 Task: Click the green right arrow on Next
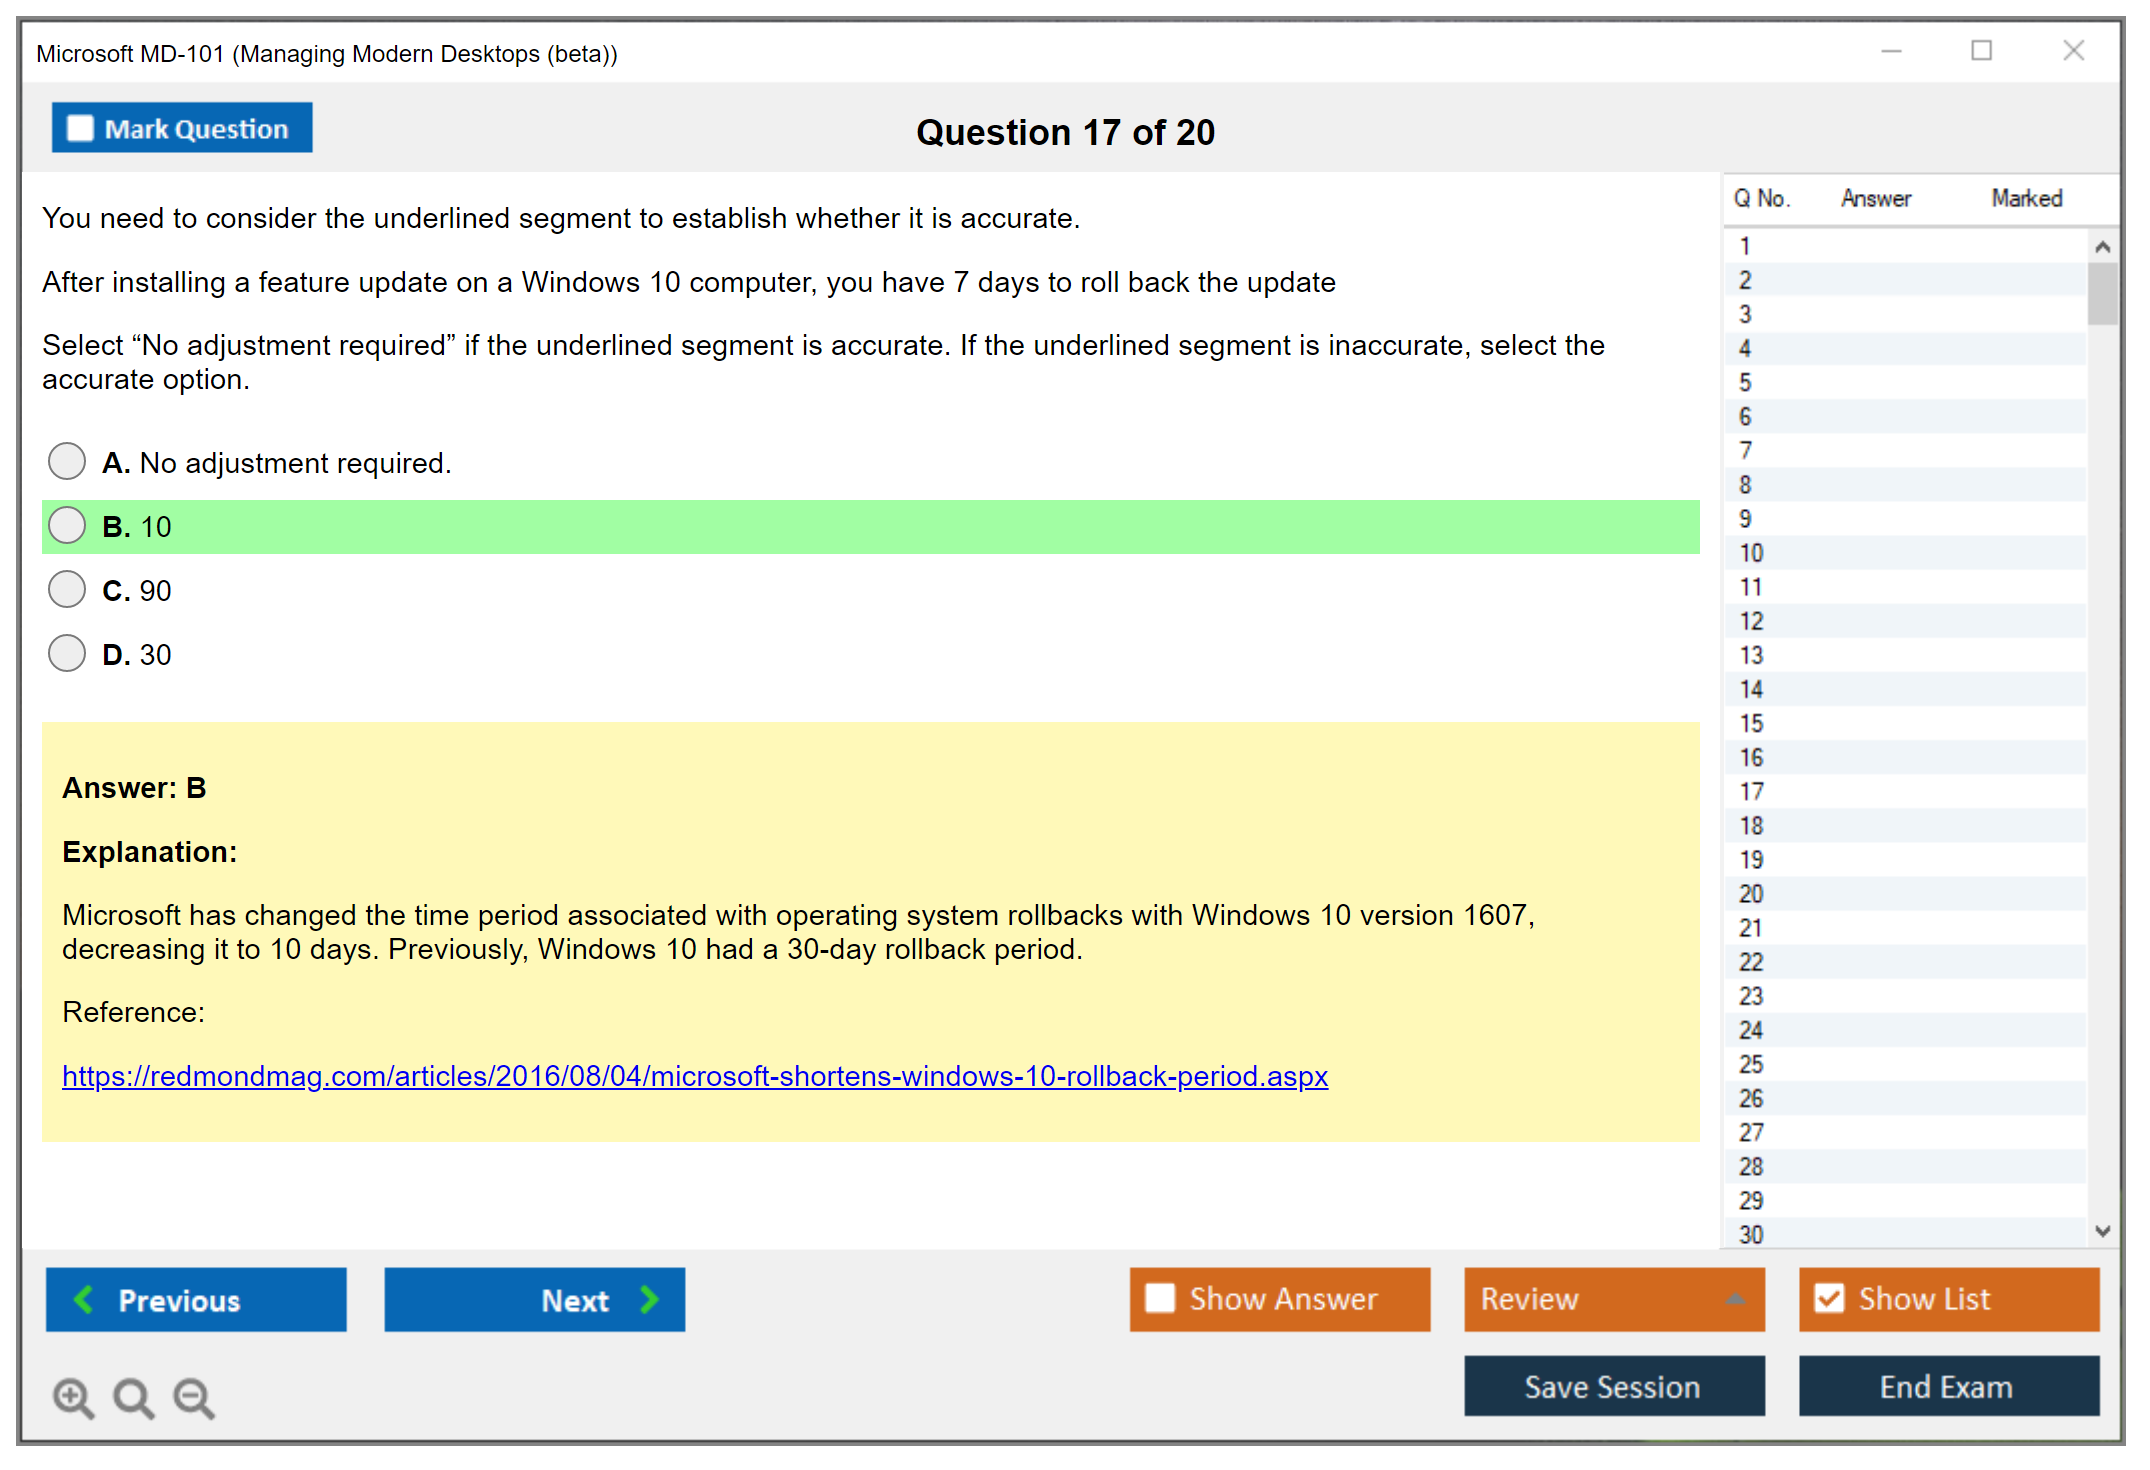pyautogui.click(x=649, y=1299)
